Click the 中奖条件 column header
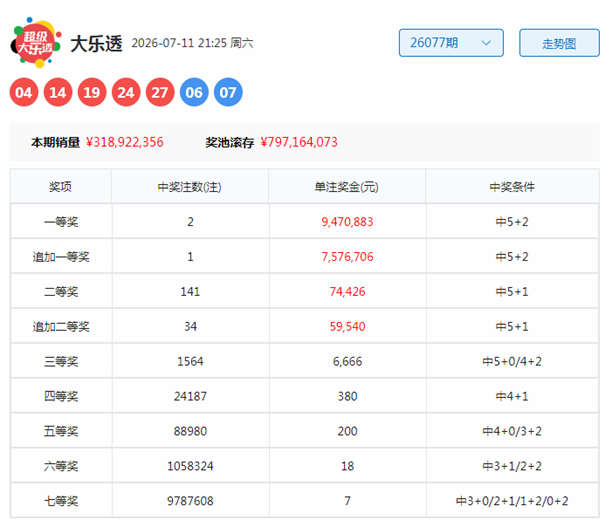Image resolution: width=612 pixels, height=525 pixels. (x=512, y=187)
